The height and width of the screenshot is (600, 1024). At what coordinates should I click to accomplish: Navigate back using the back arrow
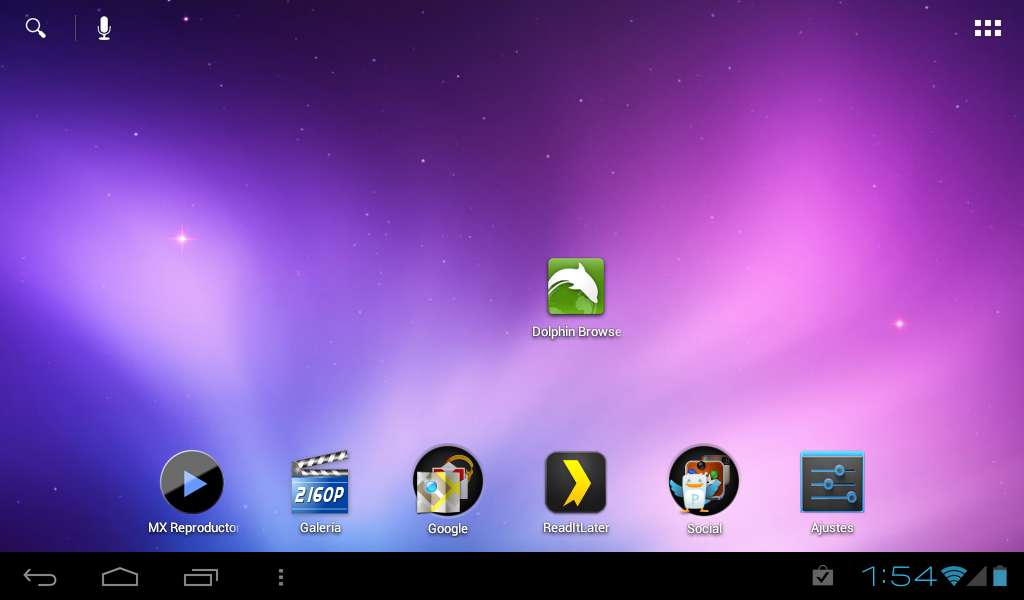[x=39, y=576]
